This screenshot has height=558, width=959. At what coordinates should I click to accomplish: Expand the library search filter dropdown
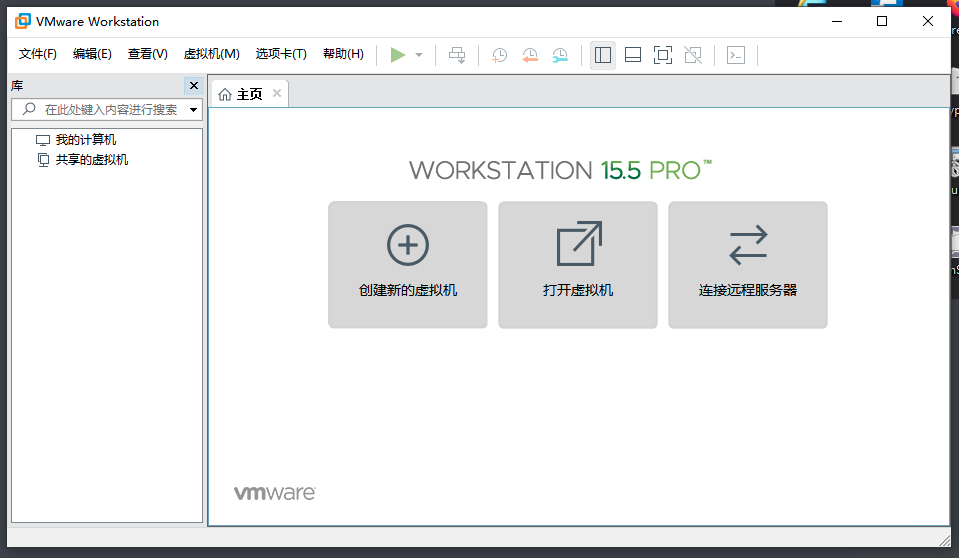(x=193, y=110)
